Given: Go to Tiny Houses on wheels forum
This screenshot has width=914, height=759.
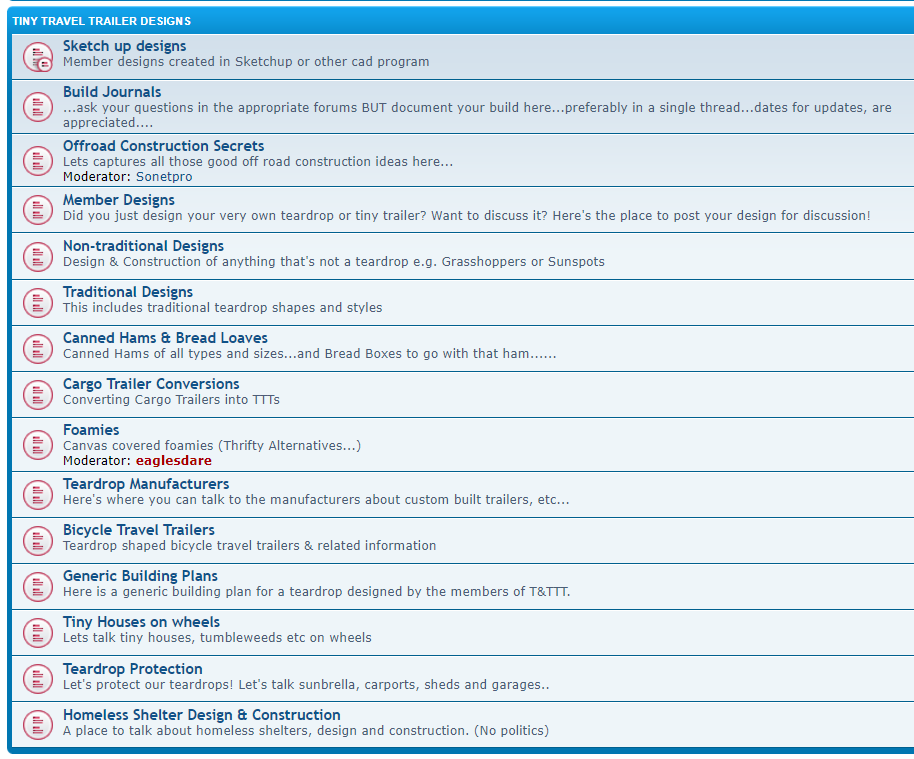Looking at the screenshot, I should click(x=141, y=622).
